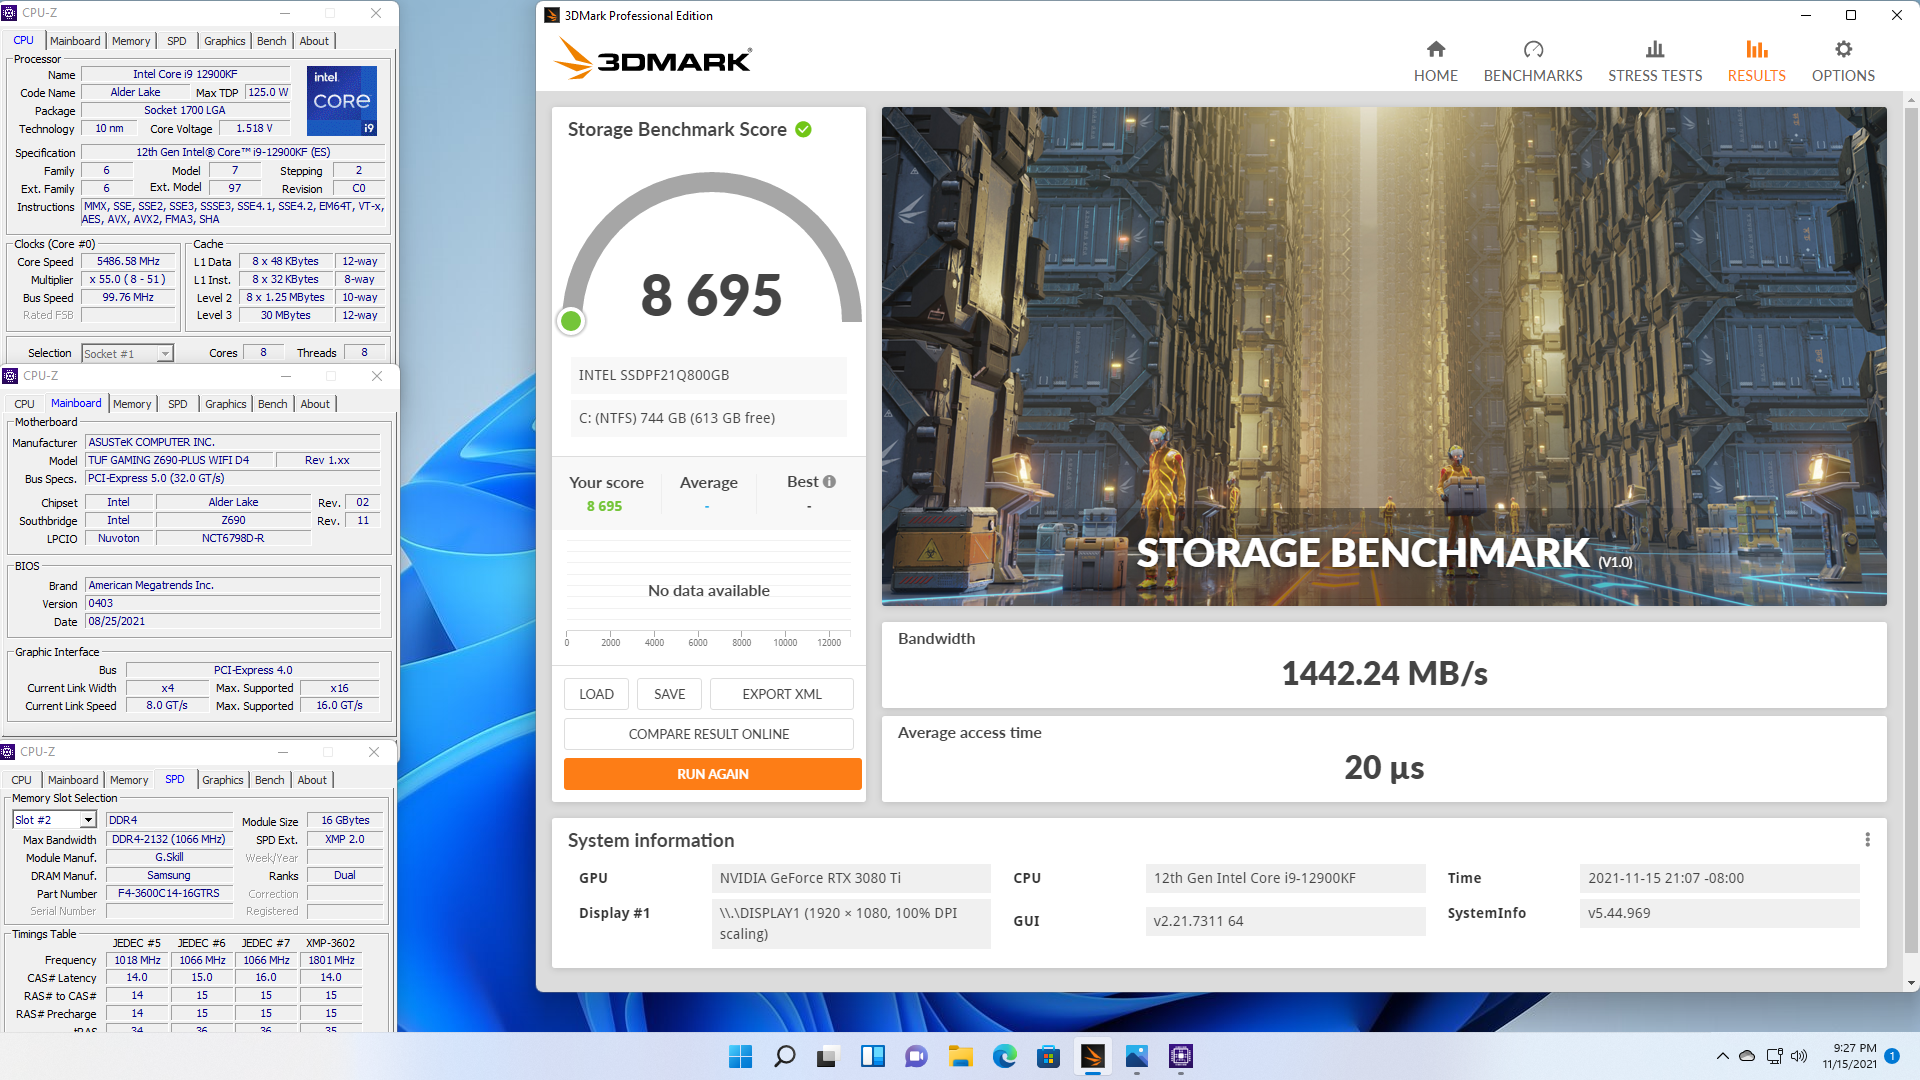Open the Socket #1 selection dropdown

click(x=127, y=354)
